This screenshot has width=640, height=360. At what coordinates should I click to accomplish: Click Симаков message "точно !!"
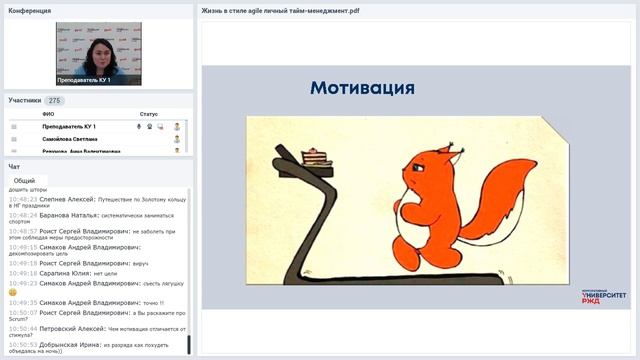coord(87,303)
